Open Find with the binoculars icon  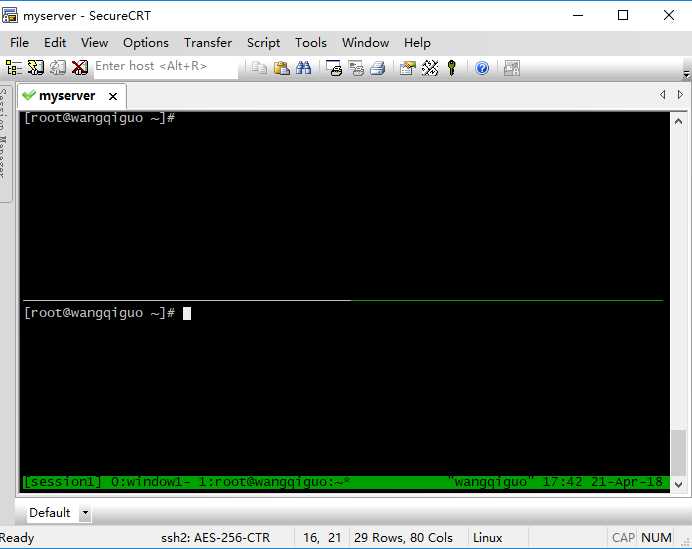[x=304, y=68]
